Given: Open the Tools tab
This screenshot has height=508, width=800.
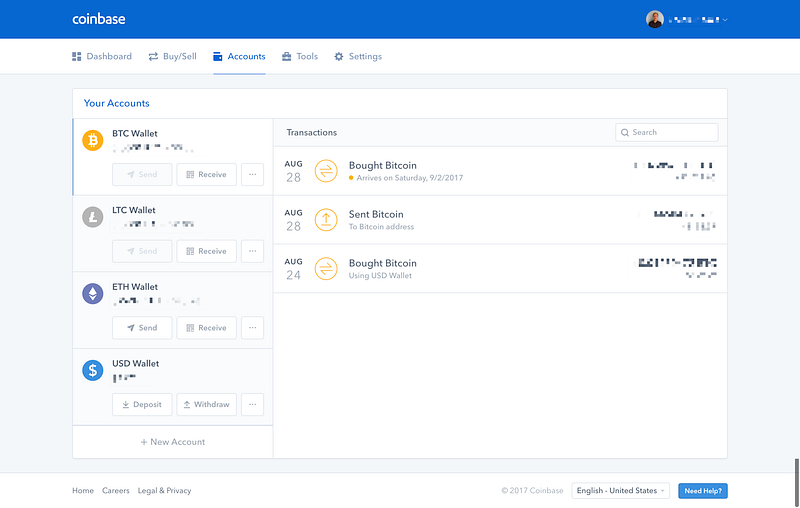Looking at the screenshot, I should pos(300,56).
